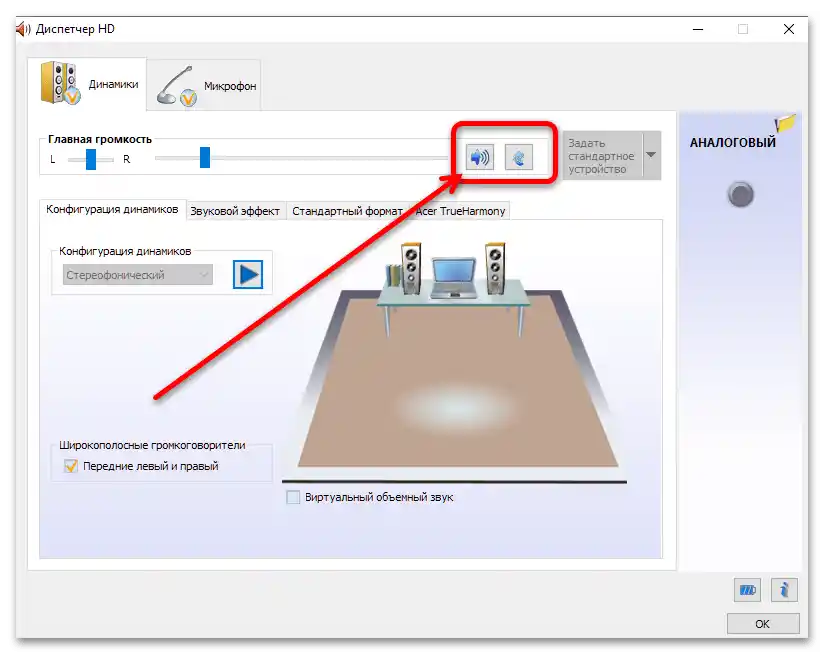This screenshot has height=654, width=824.
Task: Click the laptop in room preview
Action: click(454, 278)
